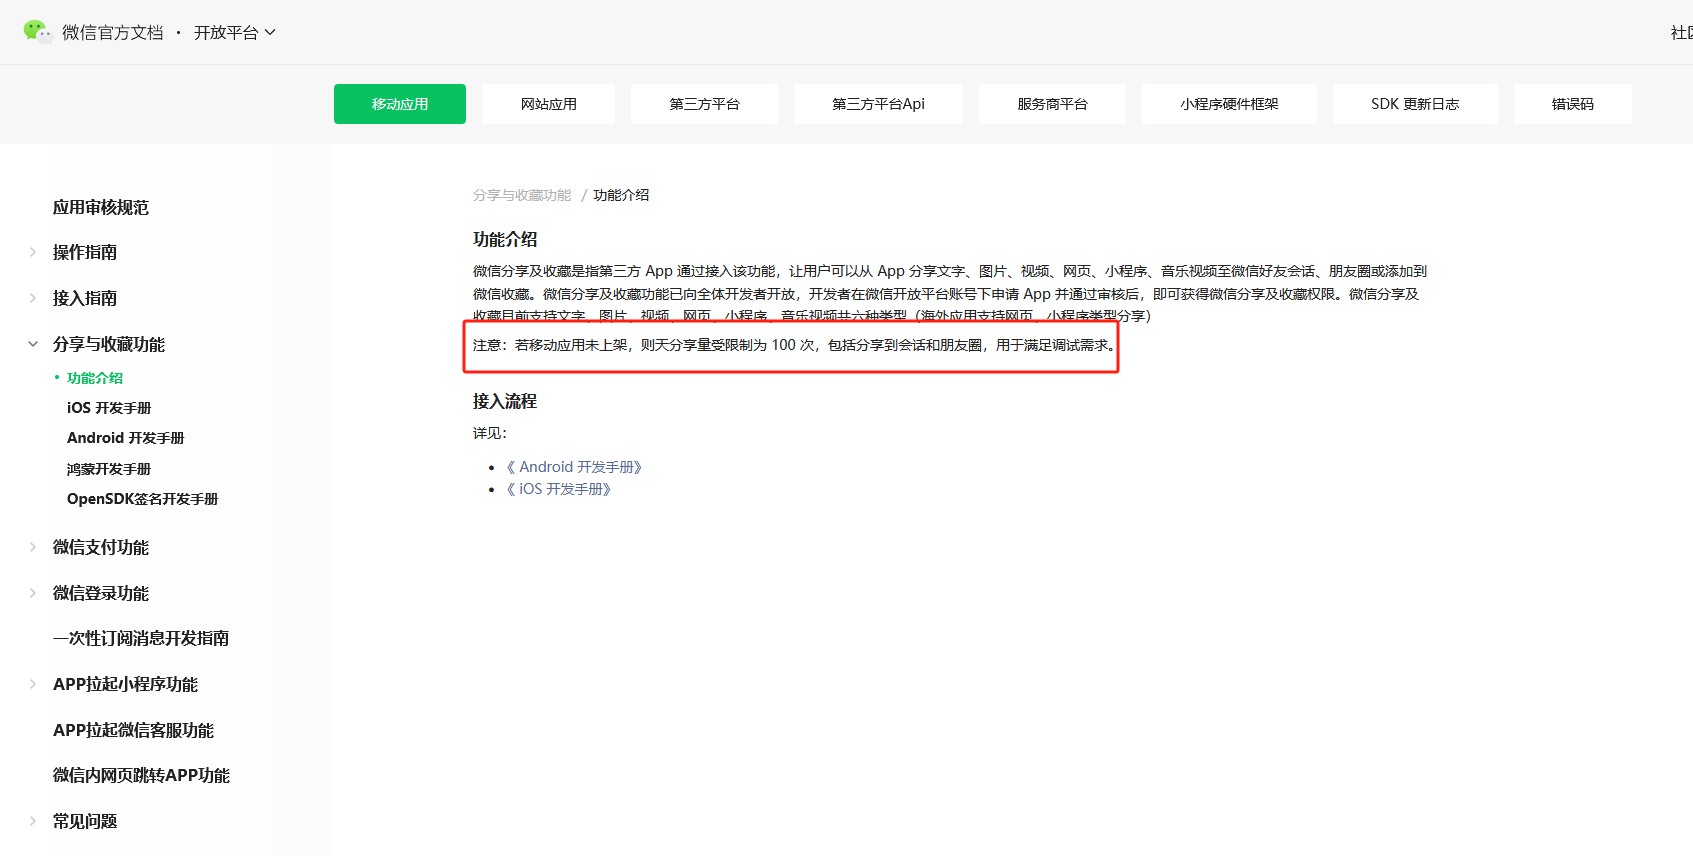Open the 《iOS 开发手册》 link in content
The height and width of the screenshot is (856, 1693).
pos(558,489)
